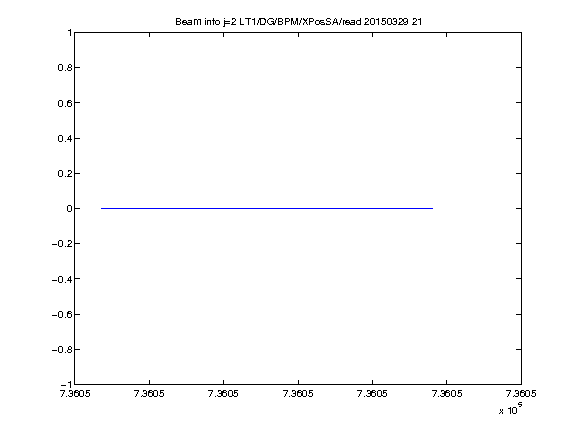Click the −0.4 y-axis tick label
Viewport: 576px width, 432px height.
[x=62, y=279]
